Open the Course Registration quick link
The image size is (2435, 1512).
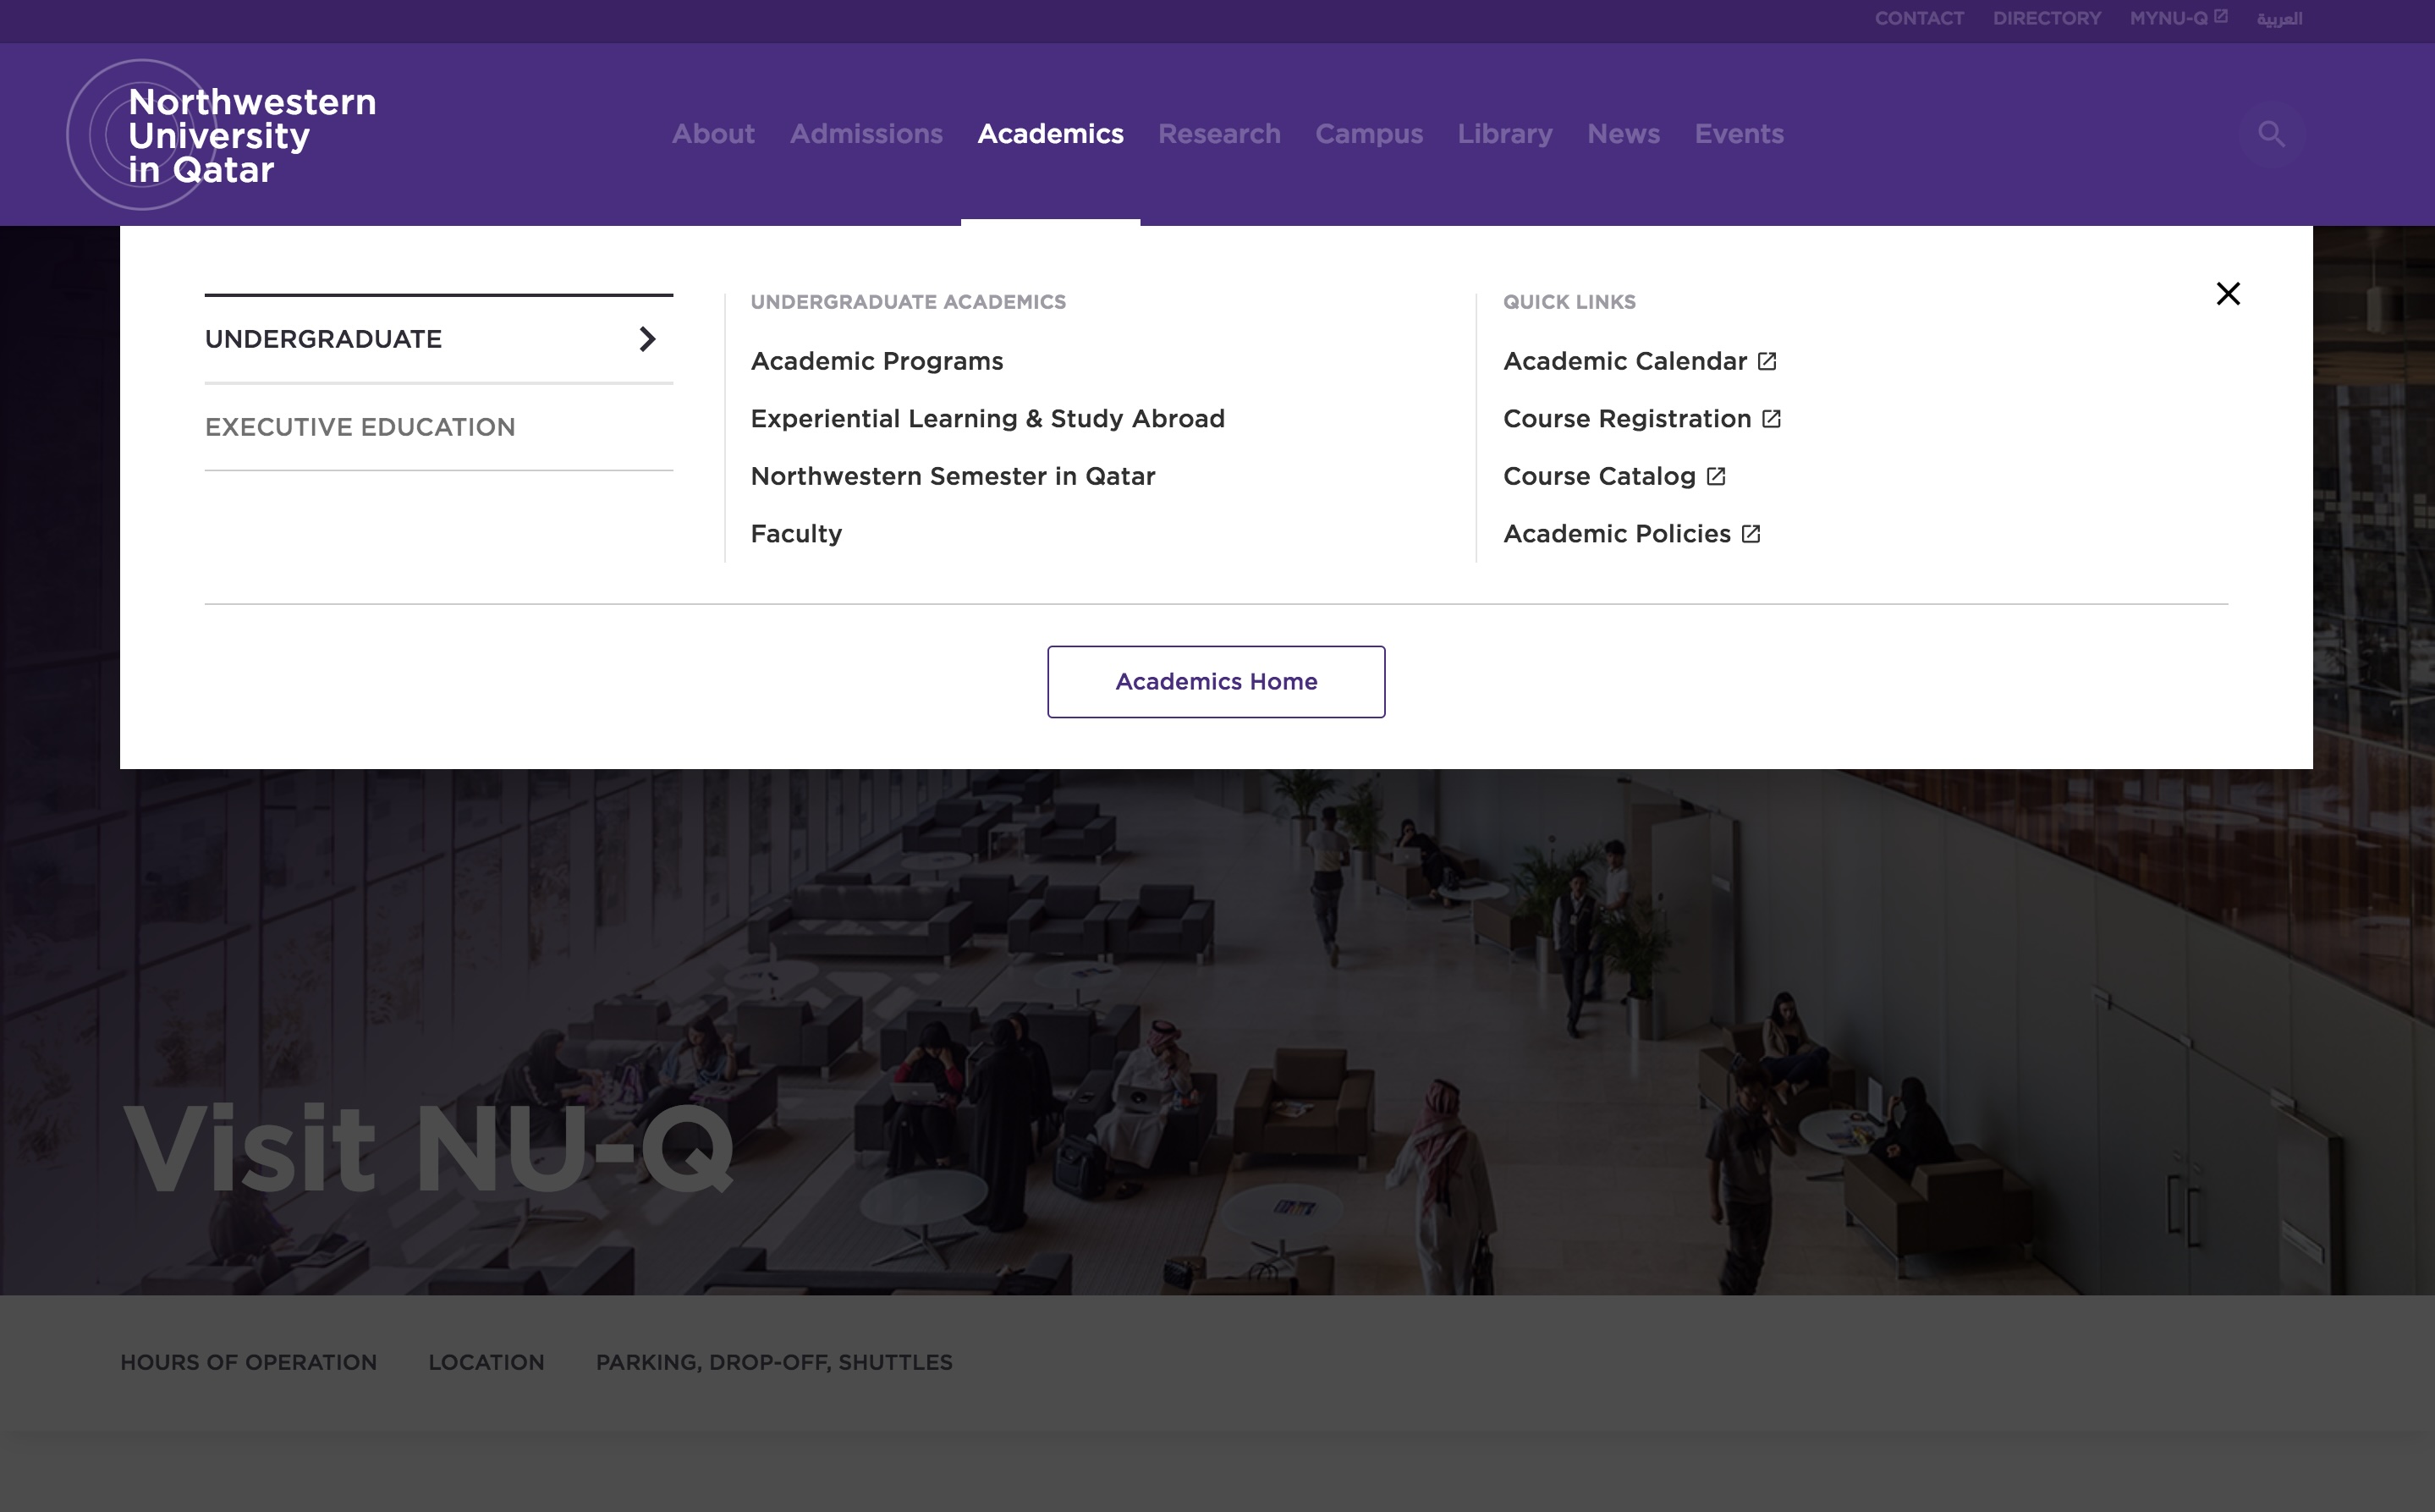pyautogui.click(x=1642, y=419)
